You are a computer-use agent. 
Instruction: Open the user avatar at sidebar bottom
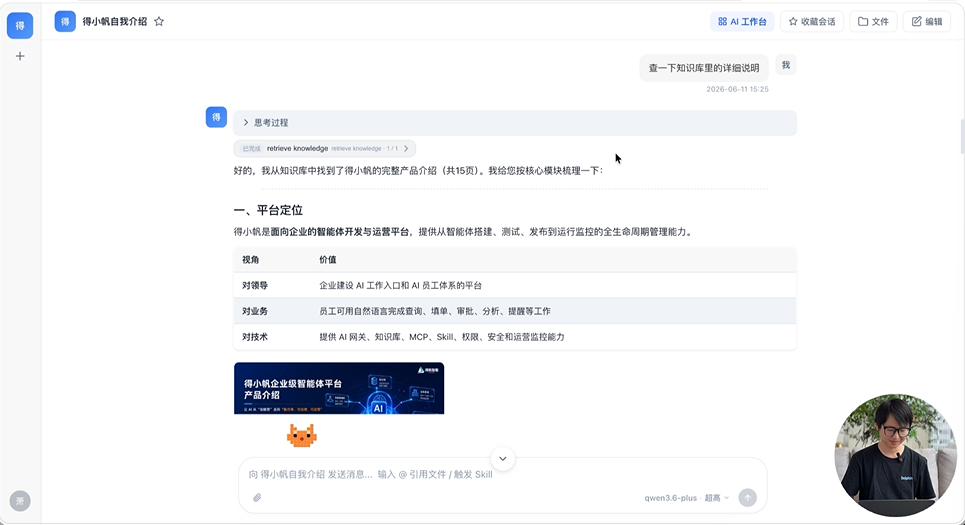pos(20,501)
